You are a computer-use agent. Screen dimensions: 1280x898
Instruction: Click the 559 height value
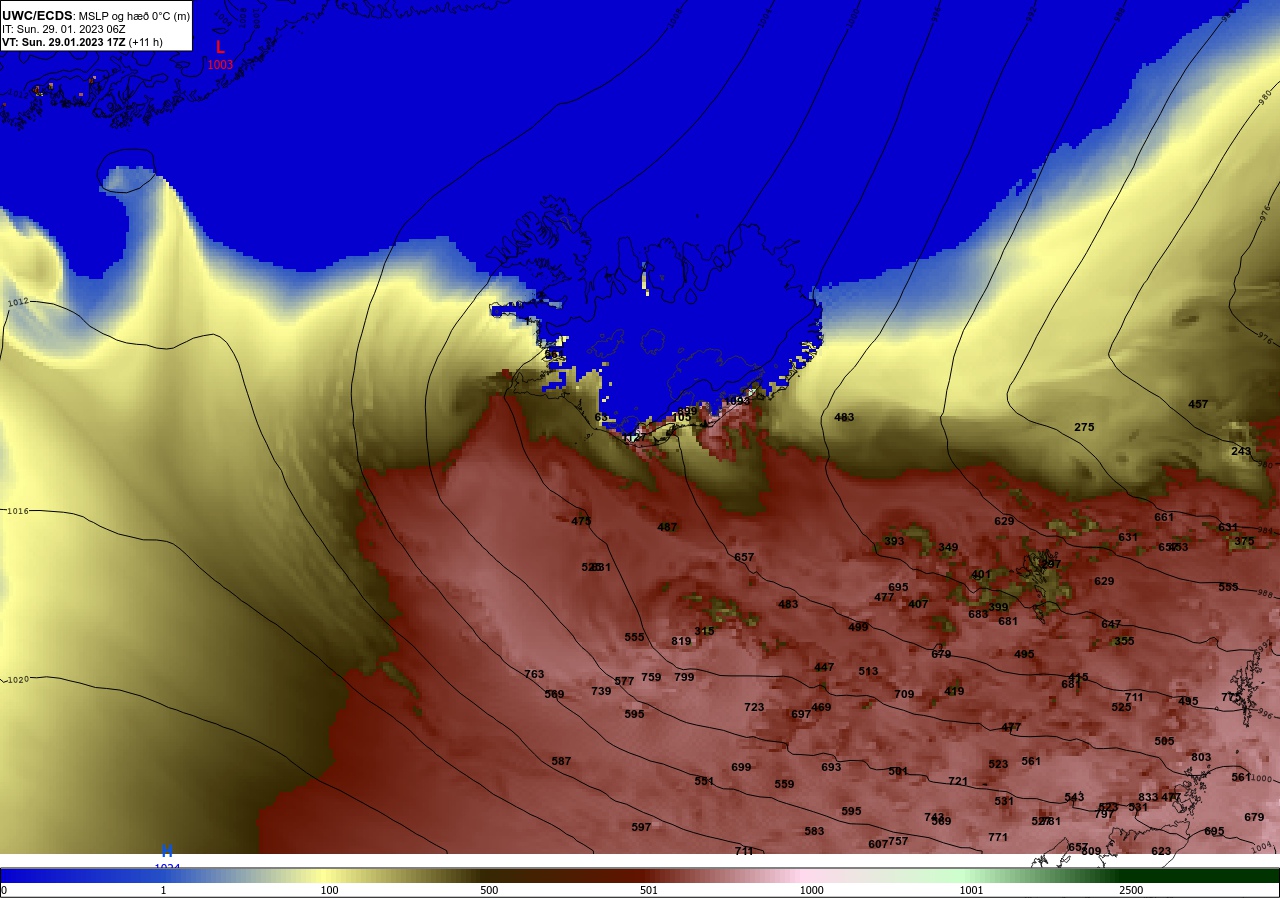pos(784,784)
